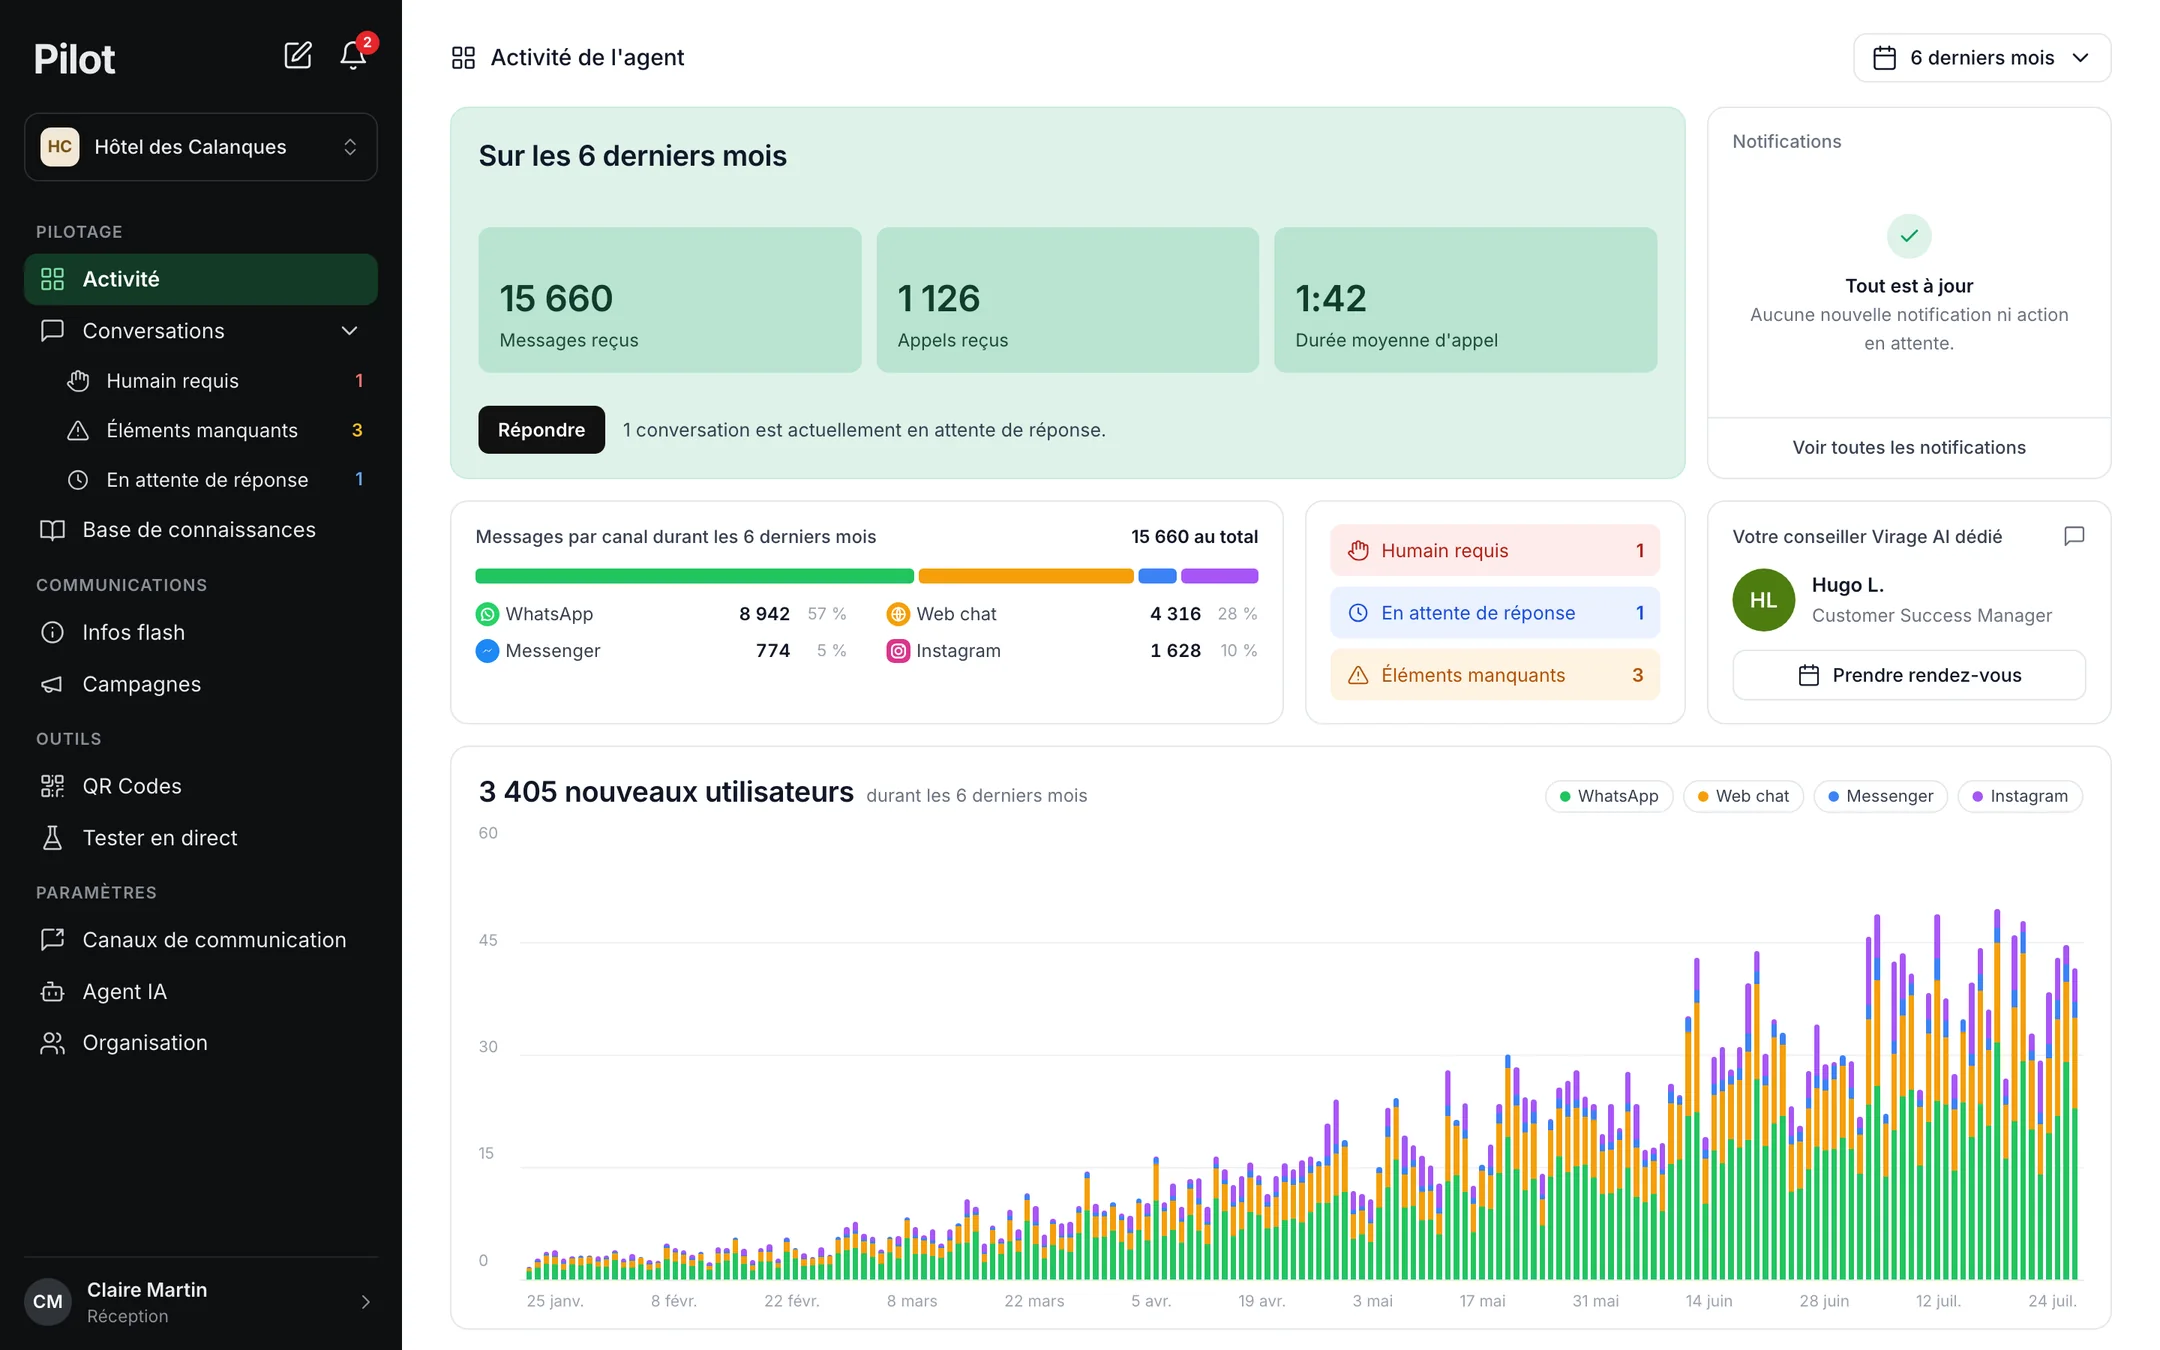
Task: Click the purple Instagram segment of channel bar
Action: point(1219,576)
